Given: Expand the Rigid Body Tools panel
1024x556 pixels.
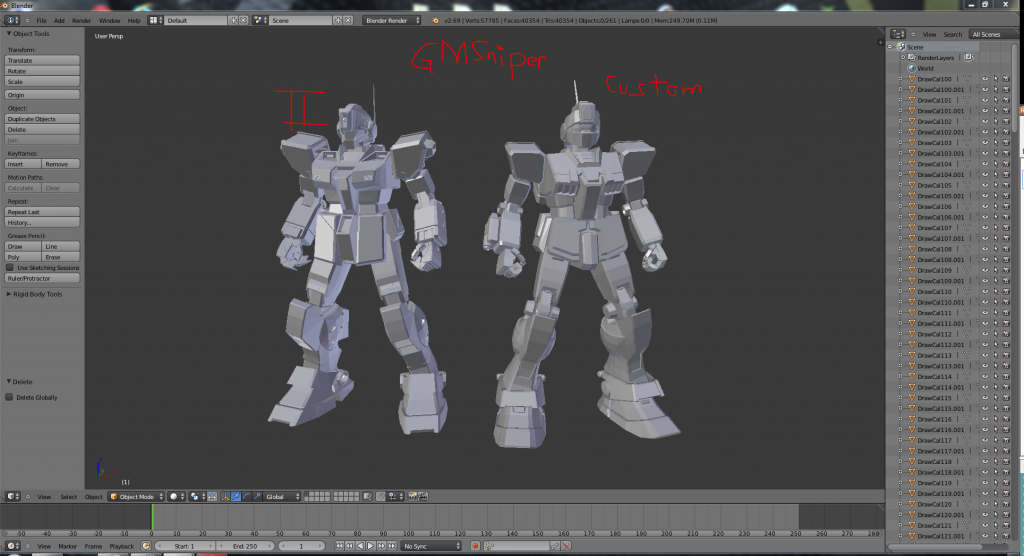Looking at the screenshot, I should point(8,294).
